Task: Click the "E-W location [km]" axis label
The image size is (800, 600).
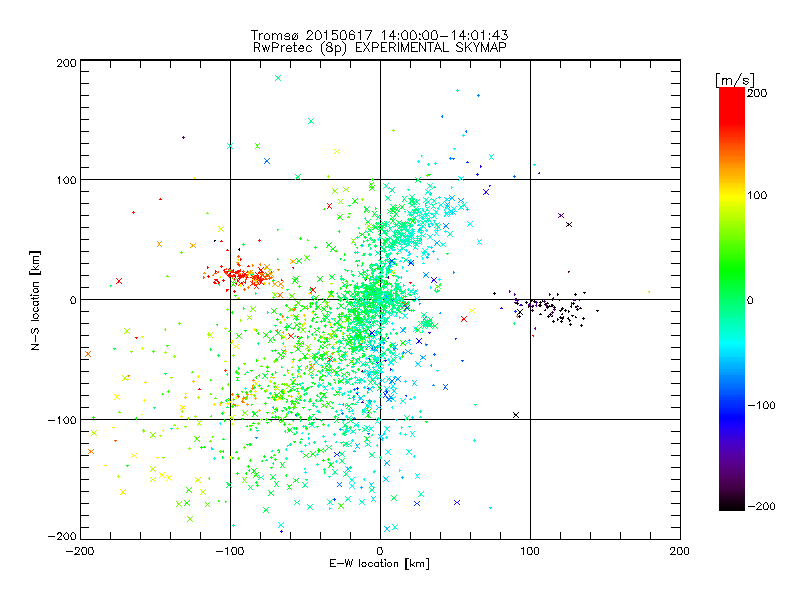Action: [x=379, y=563]
